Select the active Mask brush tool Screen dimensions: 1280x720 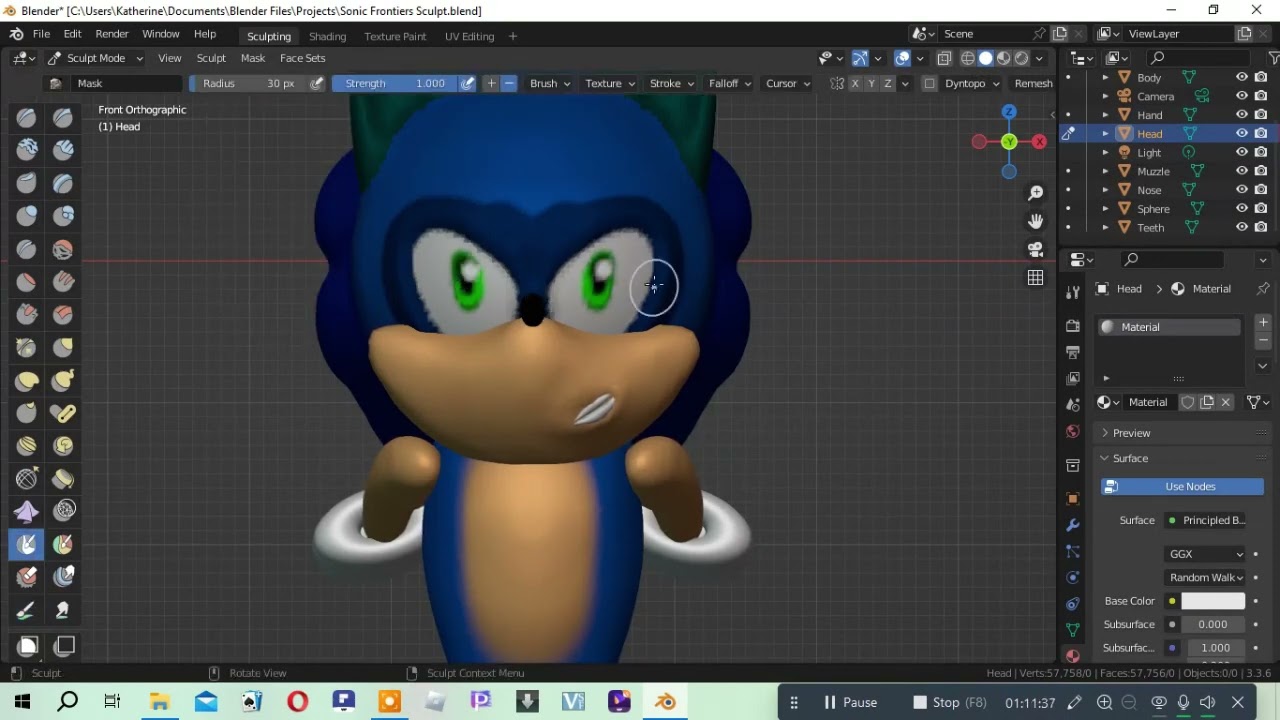click(27, 544)
